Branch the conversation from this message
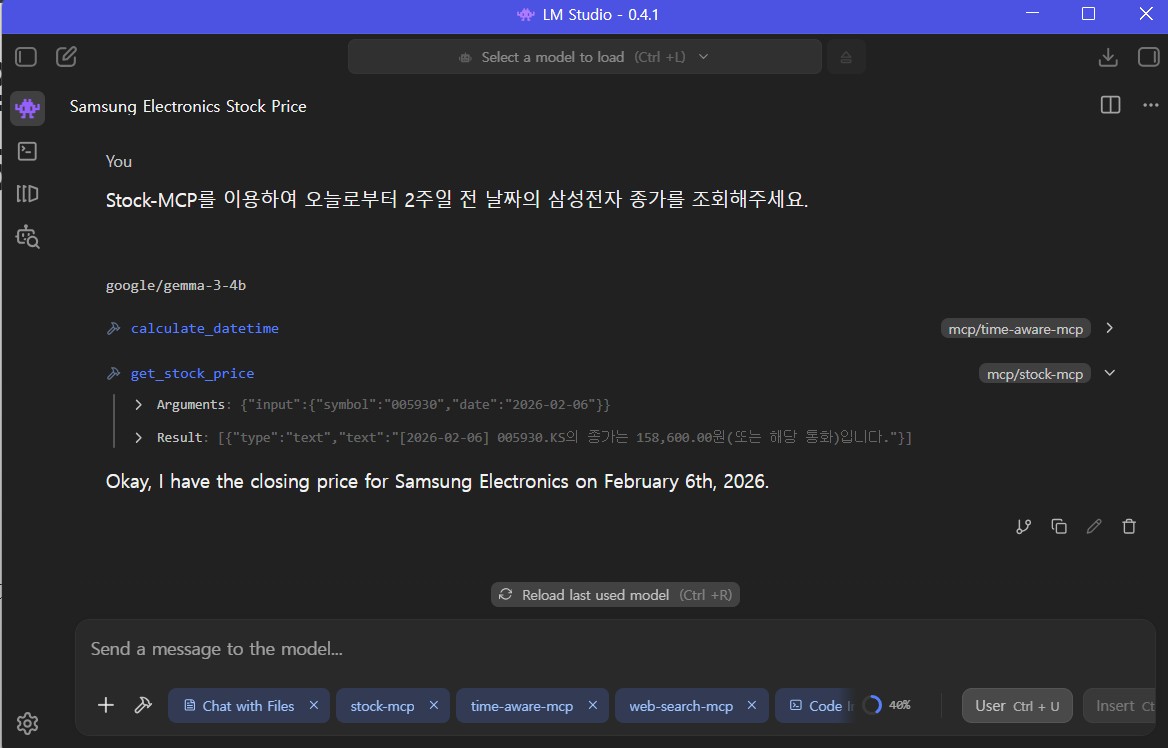This screenshot has width=1168, height=748. coord(1023,527)
